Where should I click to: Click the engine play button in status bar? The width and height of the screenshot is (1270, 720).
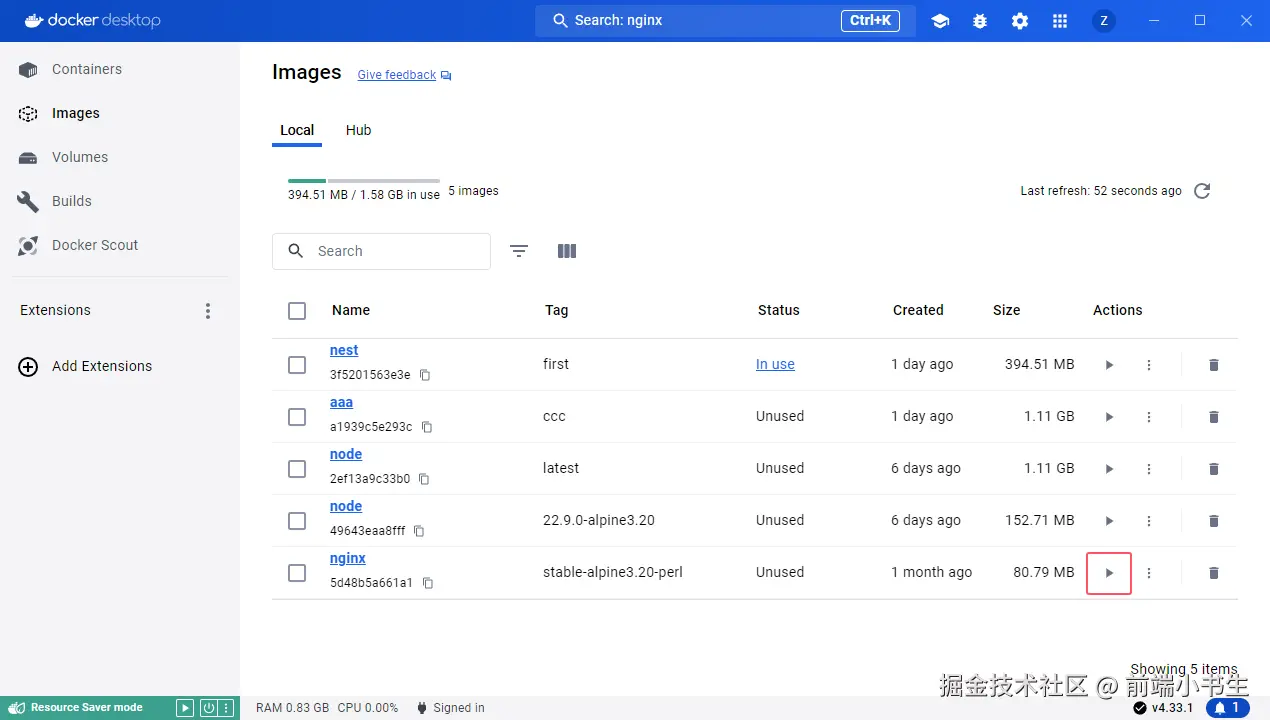point(185,708)
